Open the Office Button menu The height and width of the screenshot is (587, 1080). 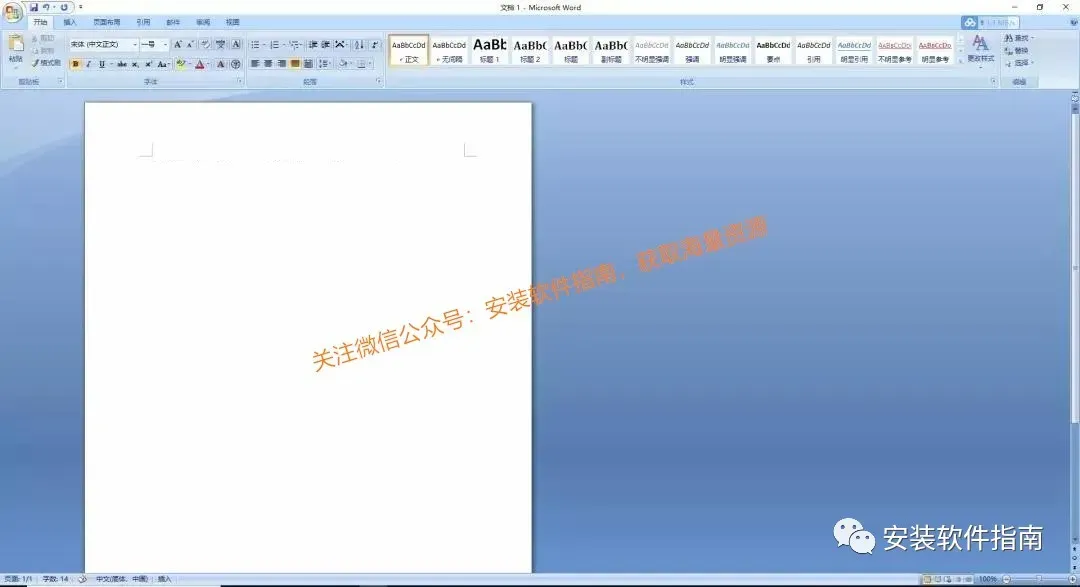coord(12,12)
